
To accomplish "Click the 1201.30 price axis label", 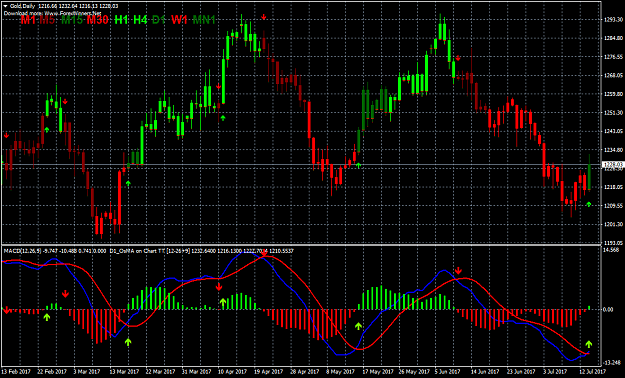I will pyautogui.click(x=614, y=224).
